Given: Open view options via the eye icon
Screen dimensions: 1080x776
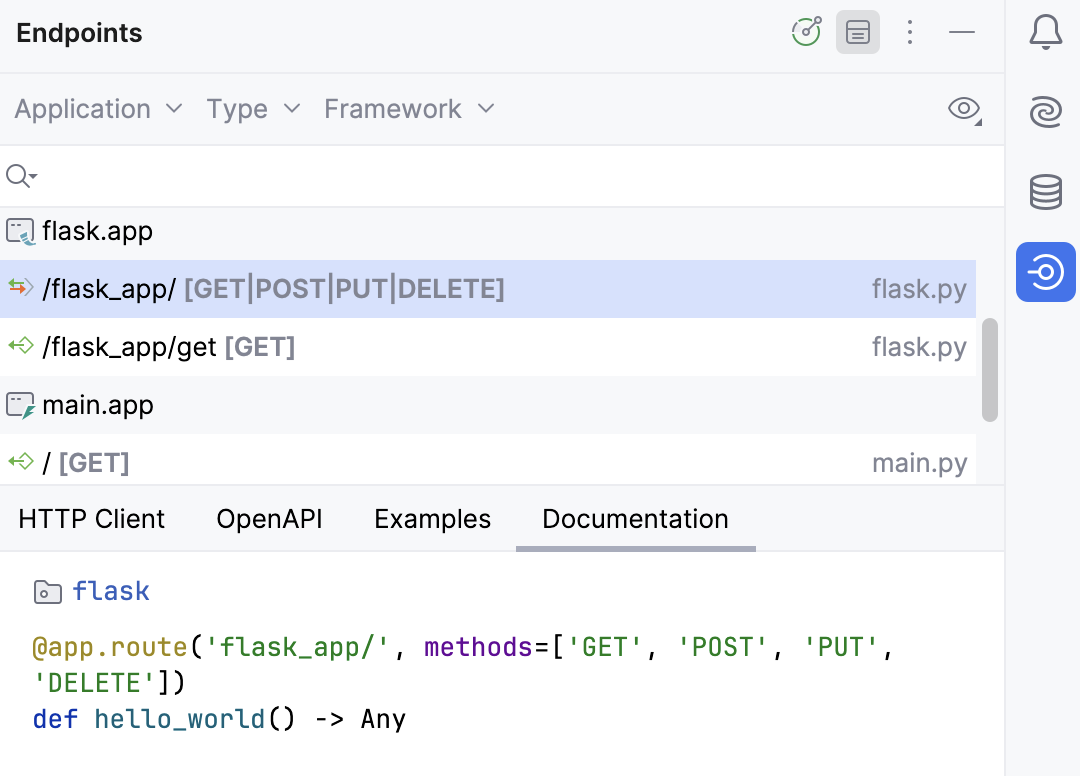Looking at the screenshot, I should pos(964,109).
